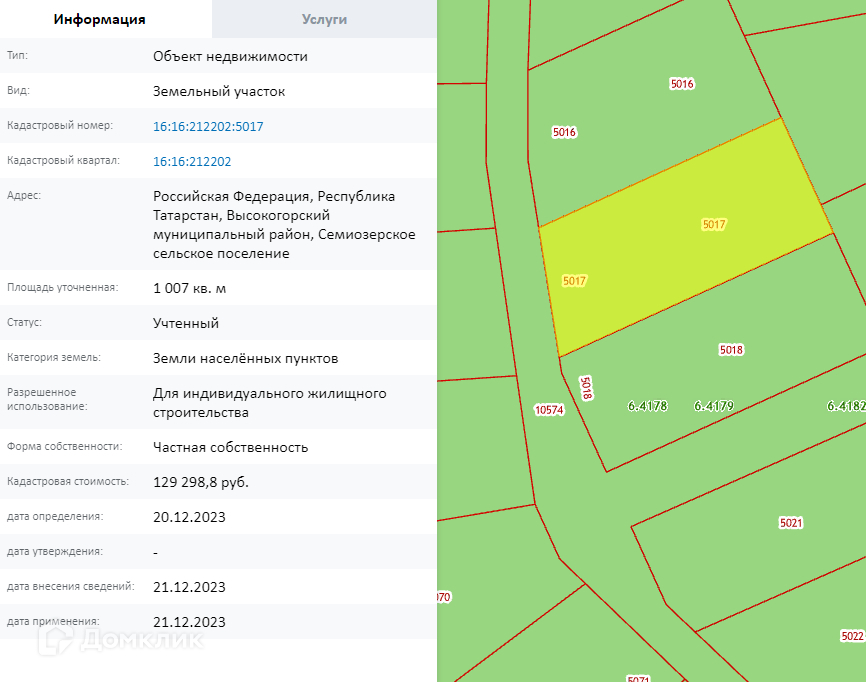Open cadastral number link 16:16:212202:5017
The height and width of the screenshot is (682, 866).
(x=208, y=126)
